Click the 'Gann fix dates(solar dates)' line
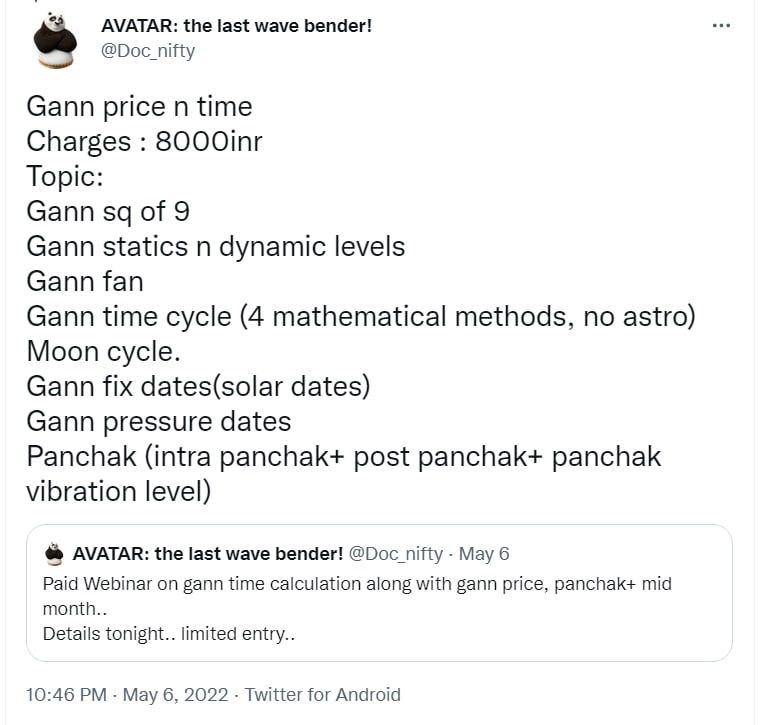The height and width of the screenshot is (725, 763). 199,386
